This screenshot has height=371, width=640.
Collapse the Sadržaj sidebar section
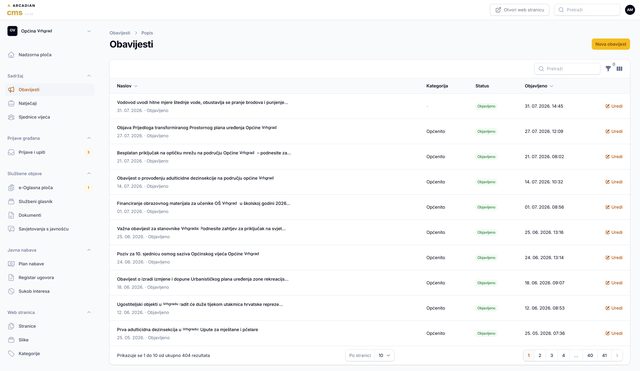[89, 76]
